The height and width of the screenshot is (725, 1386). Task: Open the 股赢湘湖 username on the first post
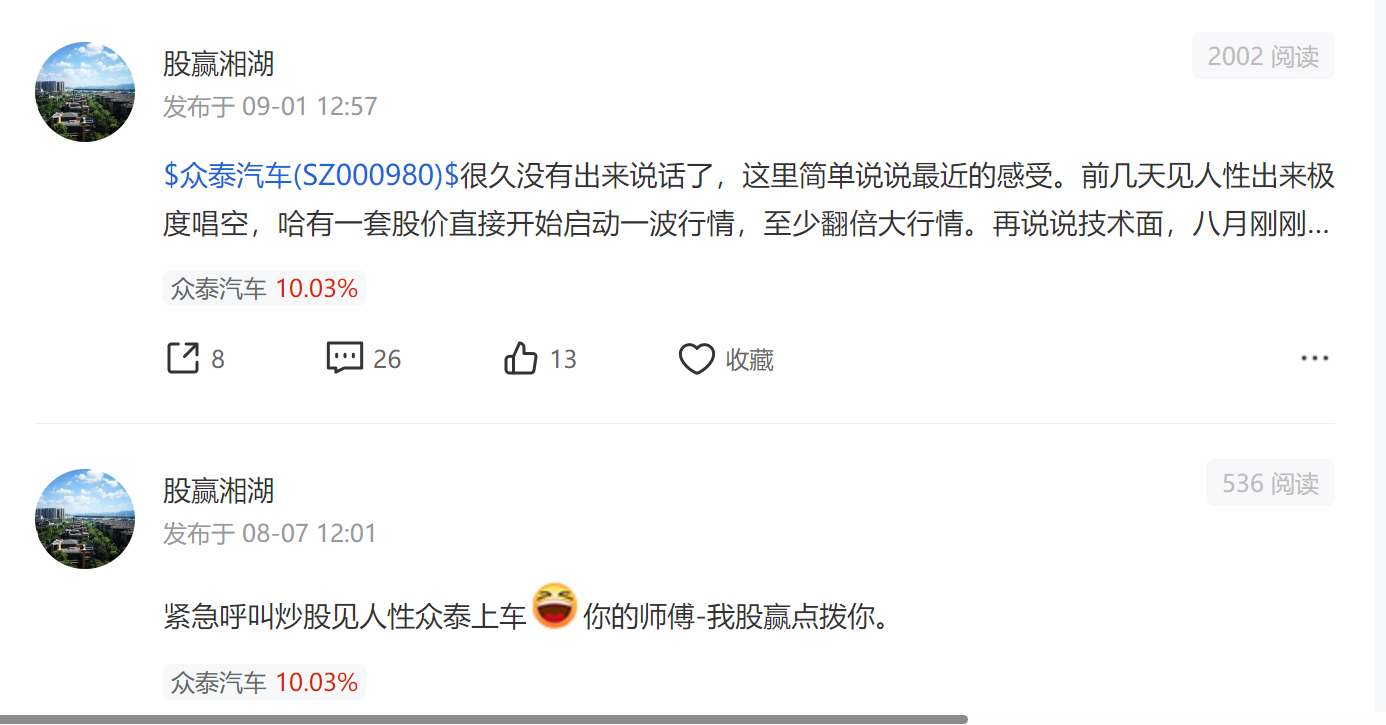218,64
